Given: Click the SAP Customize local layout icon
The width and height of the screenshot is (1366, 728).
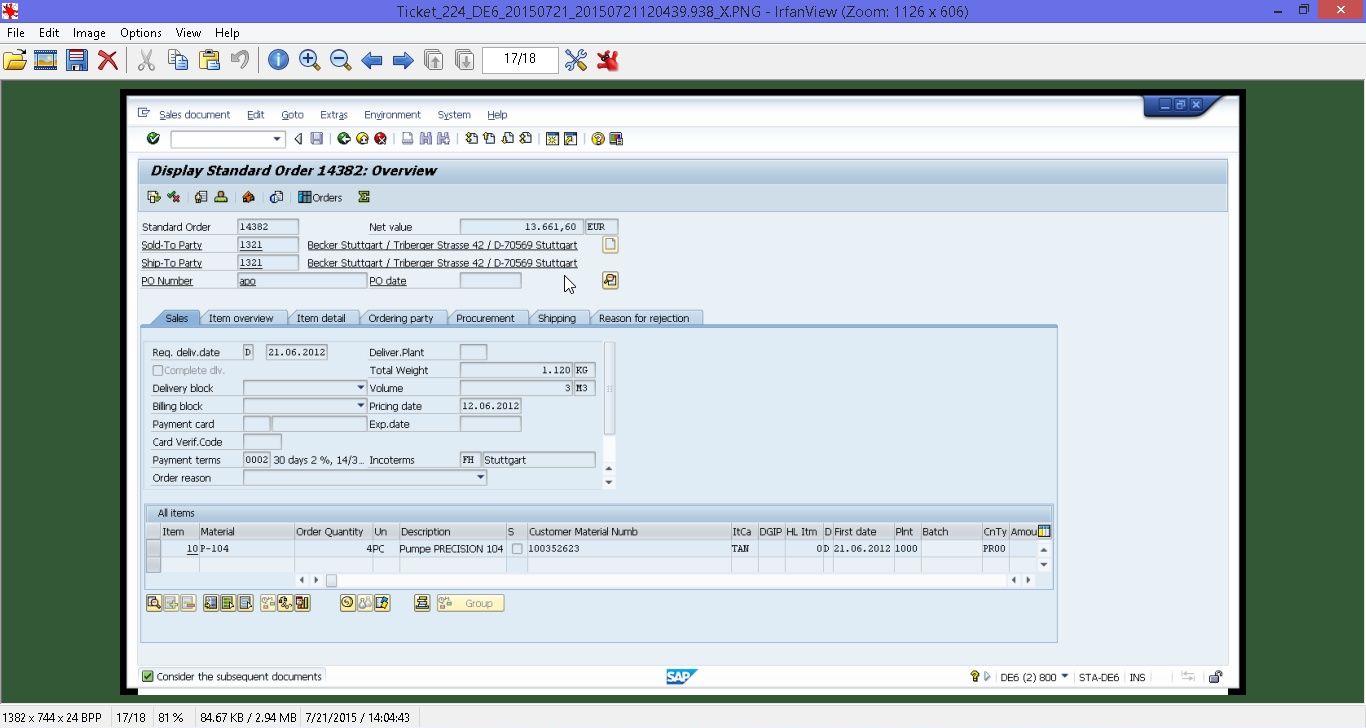Looking at the screenshot, I should pyautogui.click(x=616, y=139).
